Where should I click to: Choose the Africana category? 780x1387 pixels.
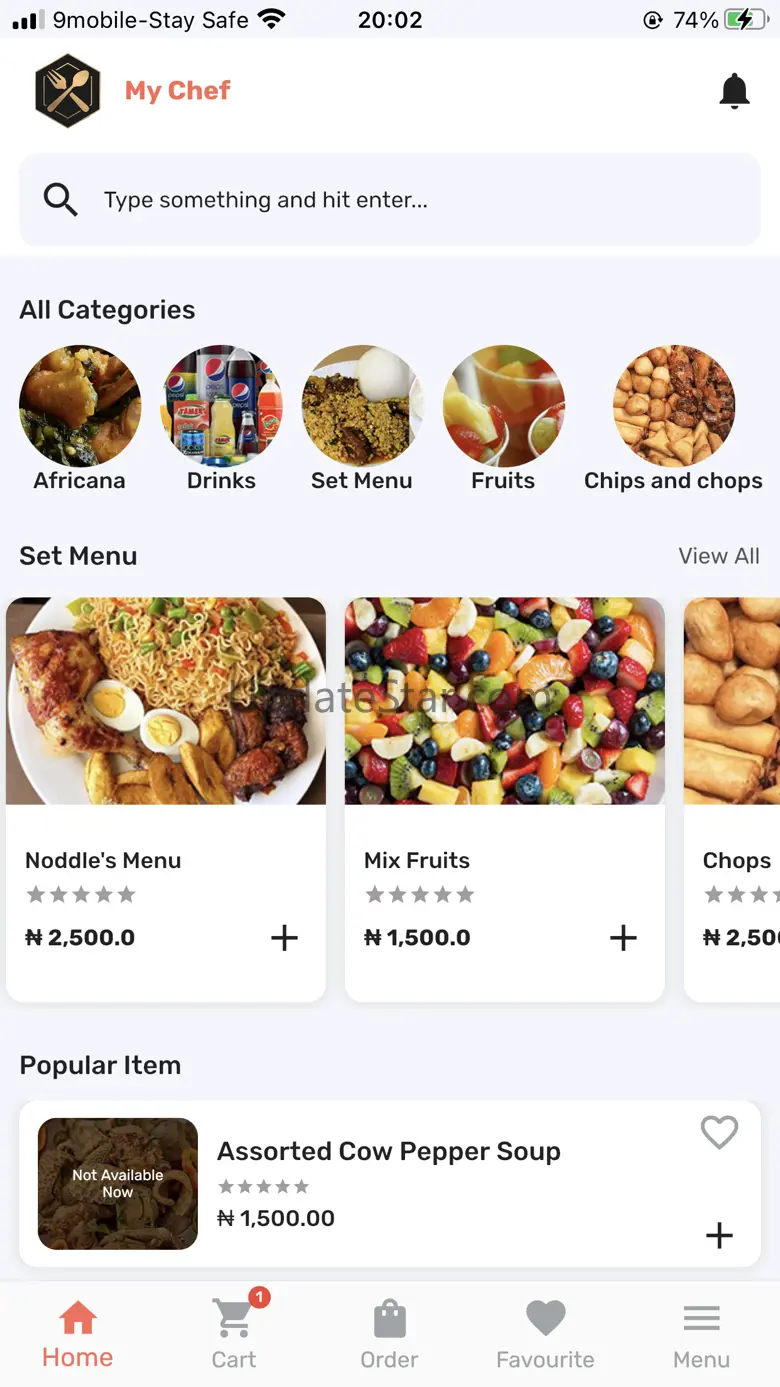[80, 407]
